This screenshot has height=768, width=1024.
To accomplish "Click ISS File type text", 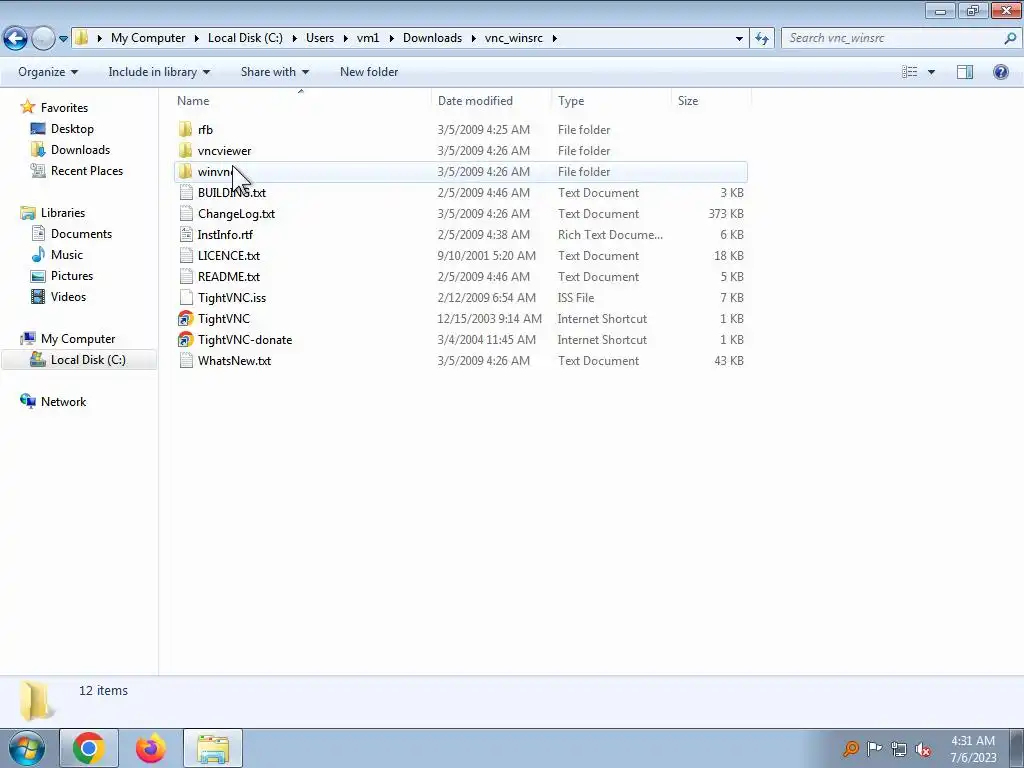I will 575,298.
